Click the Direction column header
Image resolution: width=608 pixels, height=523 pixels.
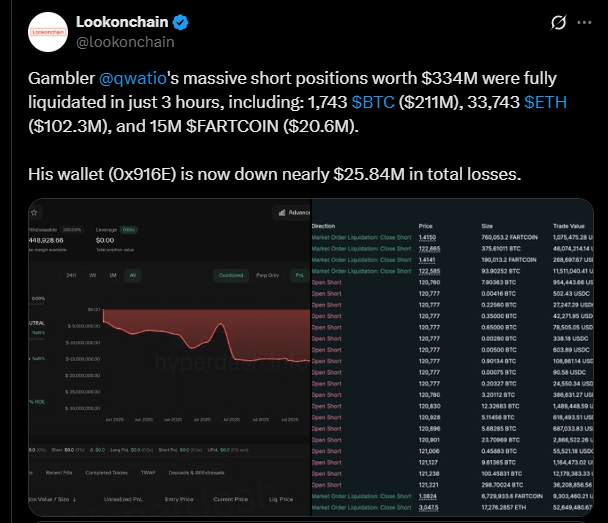coord(323,226)
